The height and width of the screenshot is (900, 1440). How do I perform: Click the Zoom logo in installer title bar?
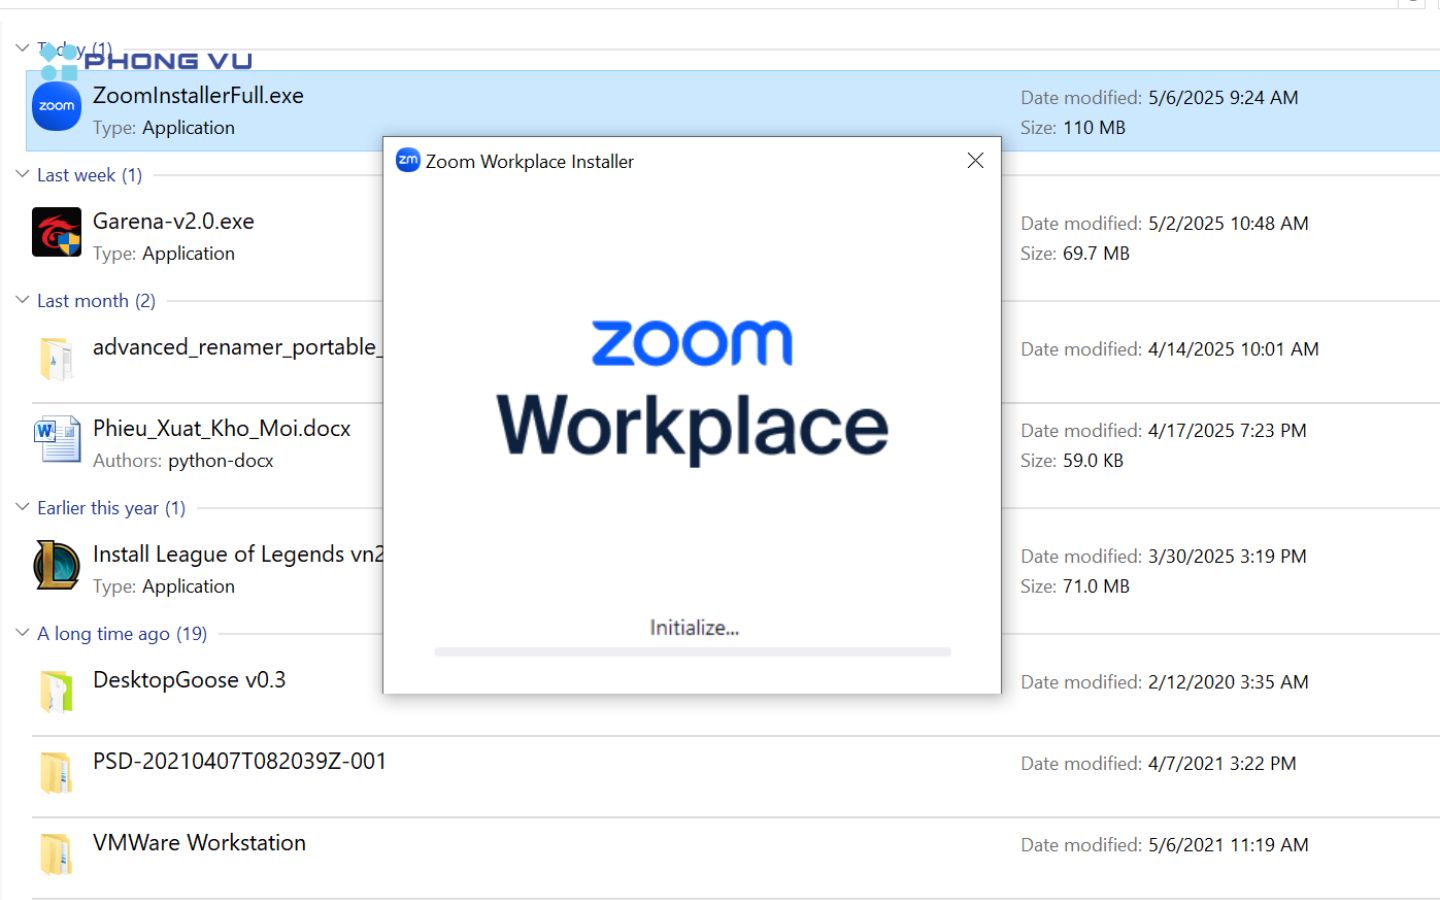click(408, 160)
